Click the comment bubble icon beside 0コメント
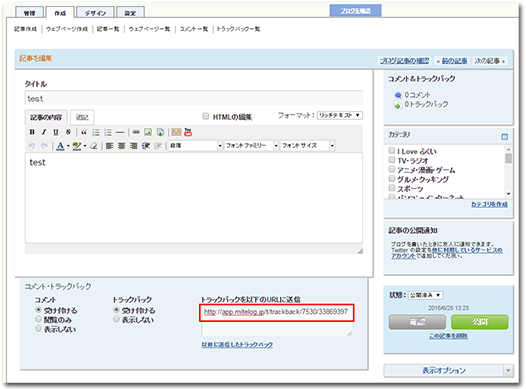Screen dimensions: 526x389 398,95
